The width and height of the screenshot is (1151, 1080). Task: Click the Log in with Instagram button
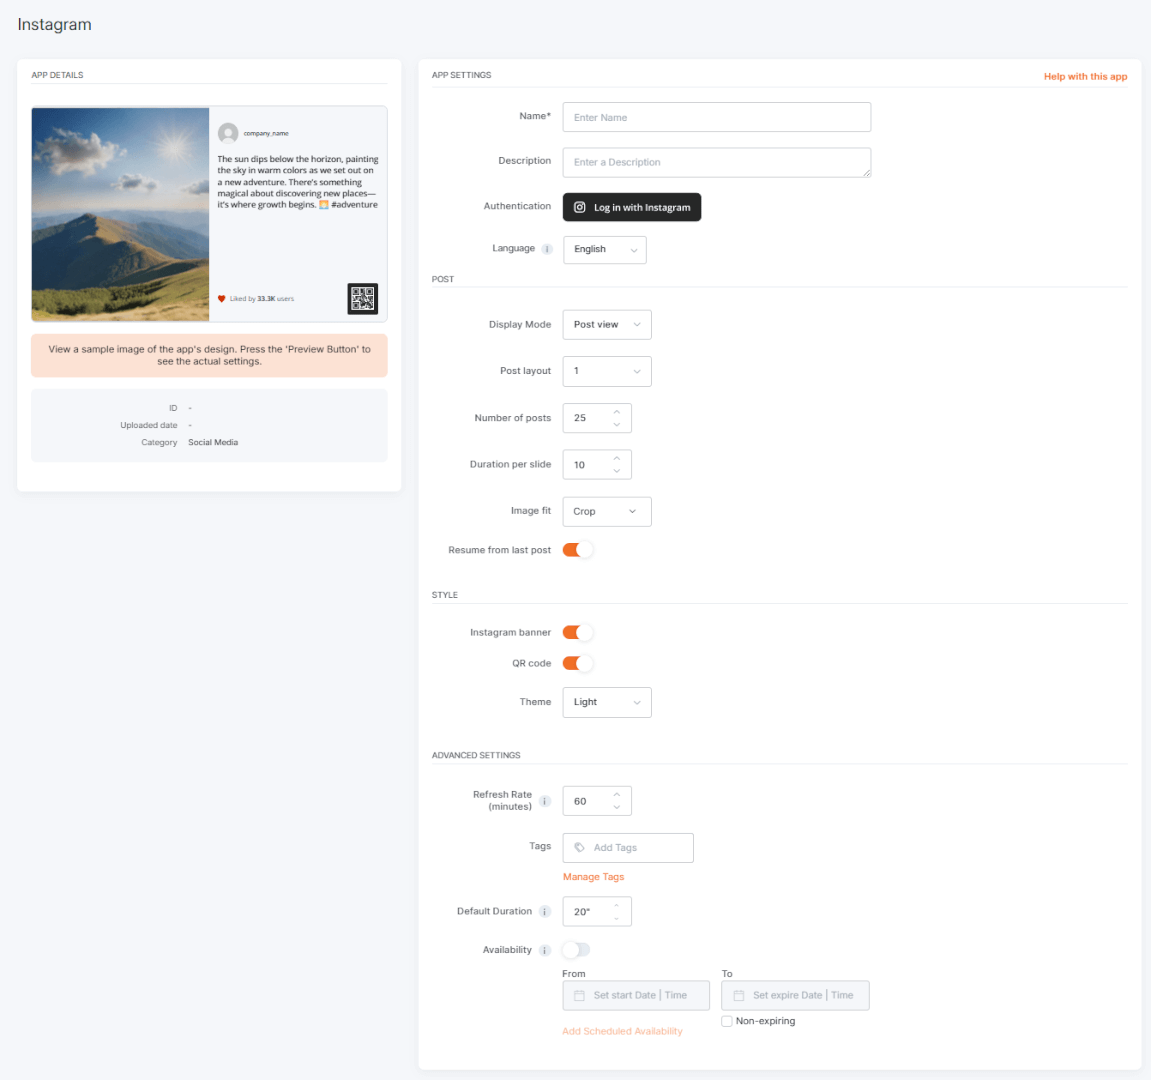click(x=631, y=207)
